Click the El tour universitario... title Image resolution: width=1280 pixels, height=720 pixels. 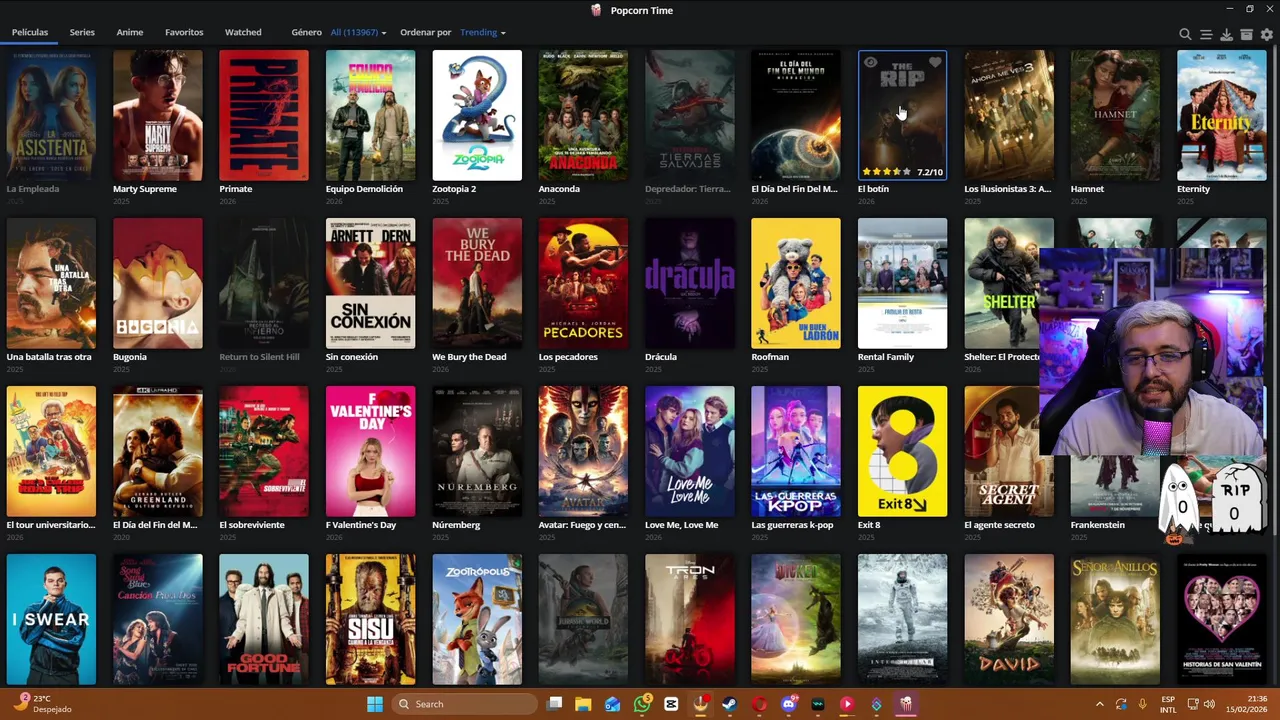click(x=51, y=525)
